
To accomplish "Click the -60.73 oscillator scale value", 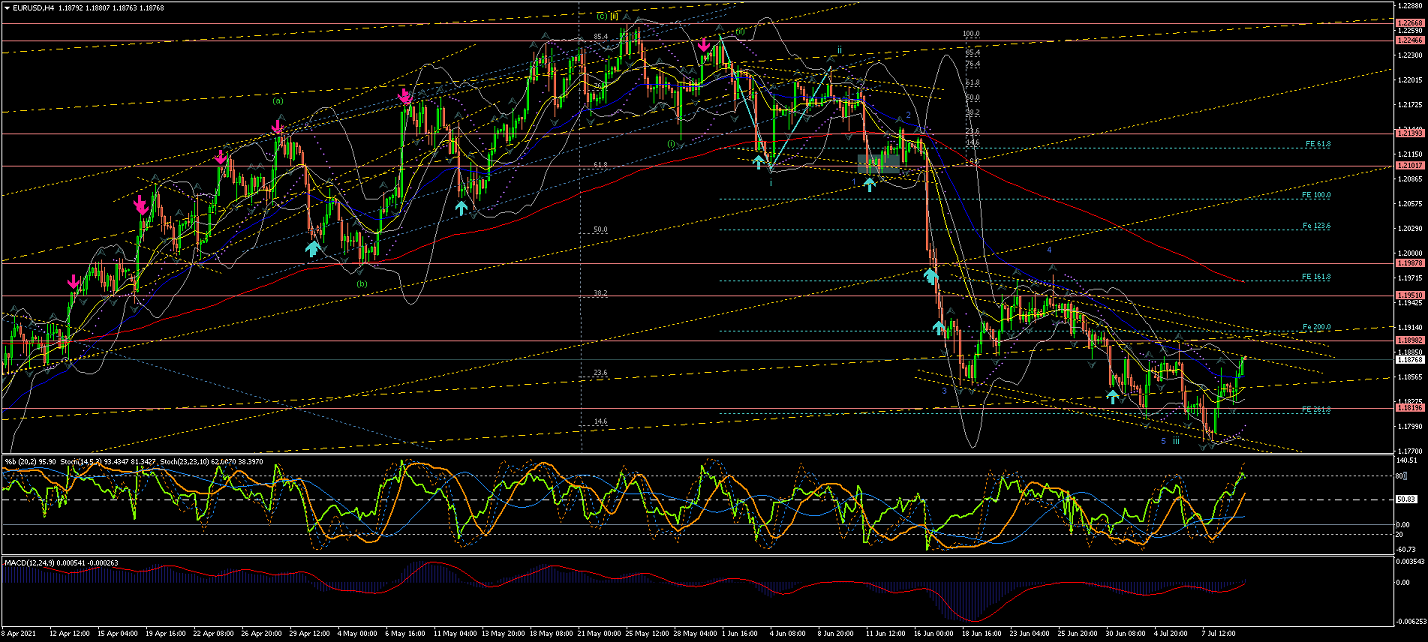I will (x=1406, y=550).
